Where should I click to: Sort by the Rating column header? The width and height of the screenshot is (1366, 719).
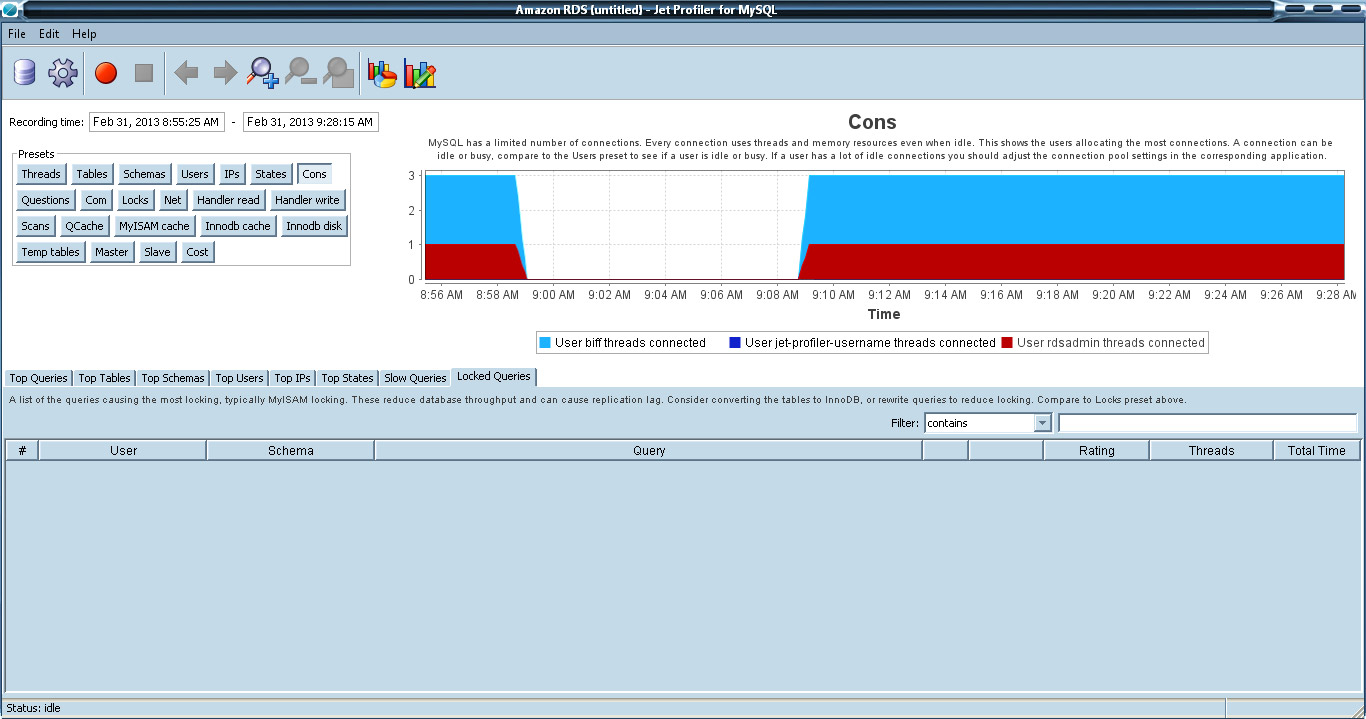1097,451
